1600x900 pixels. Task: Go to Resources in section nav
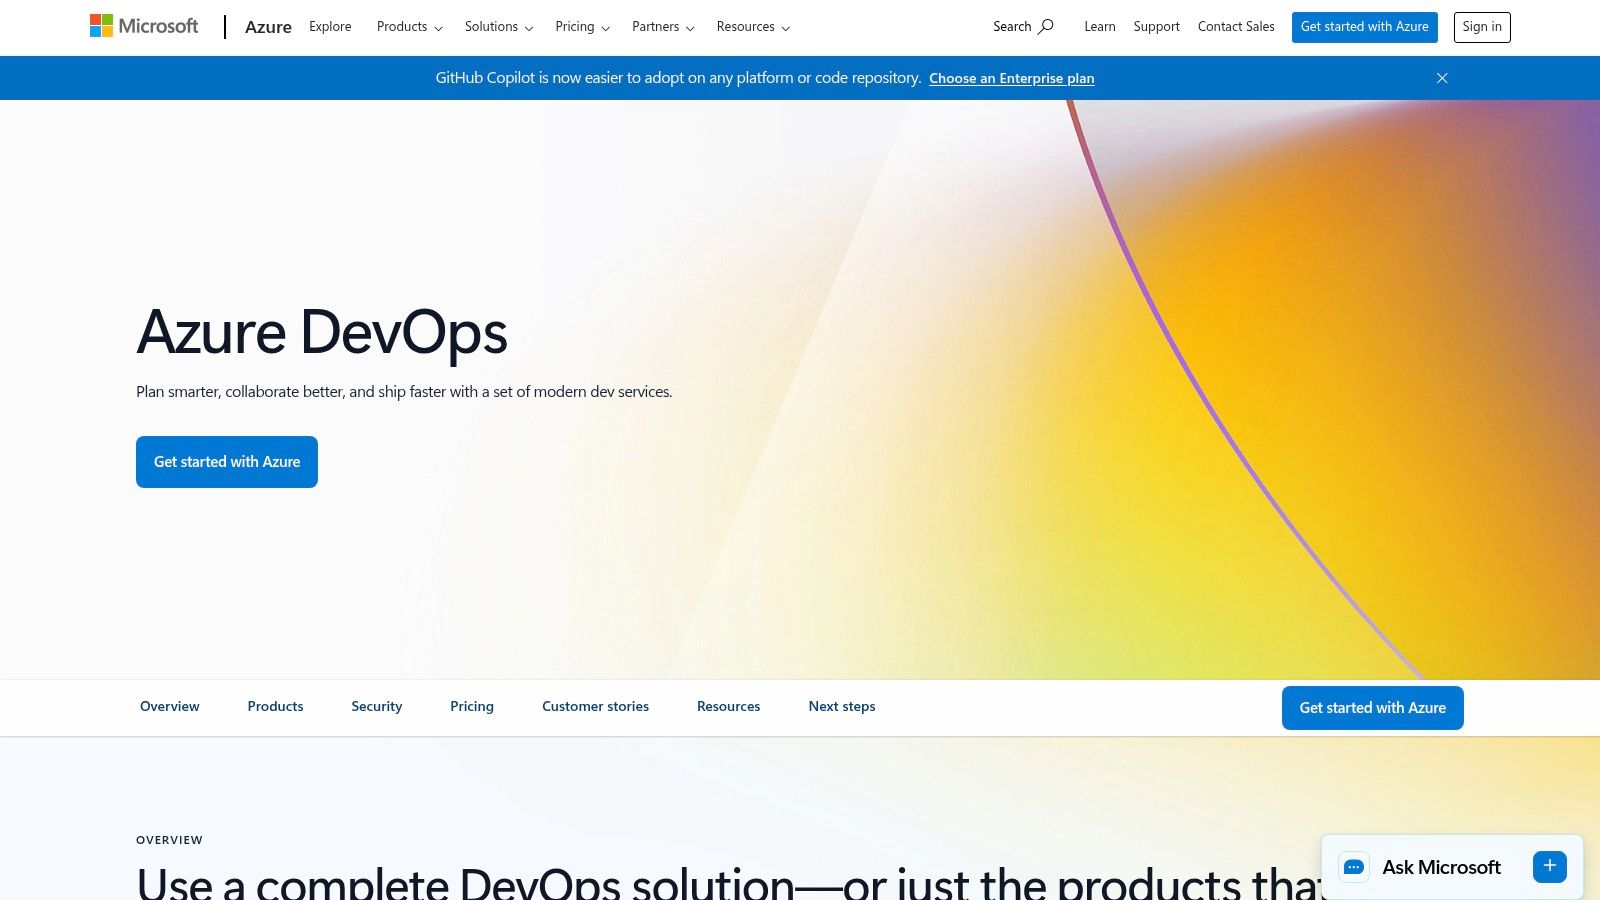coord(728,706)
